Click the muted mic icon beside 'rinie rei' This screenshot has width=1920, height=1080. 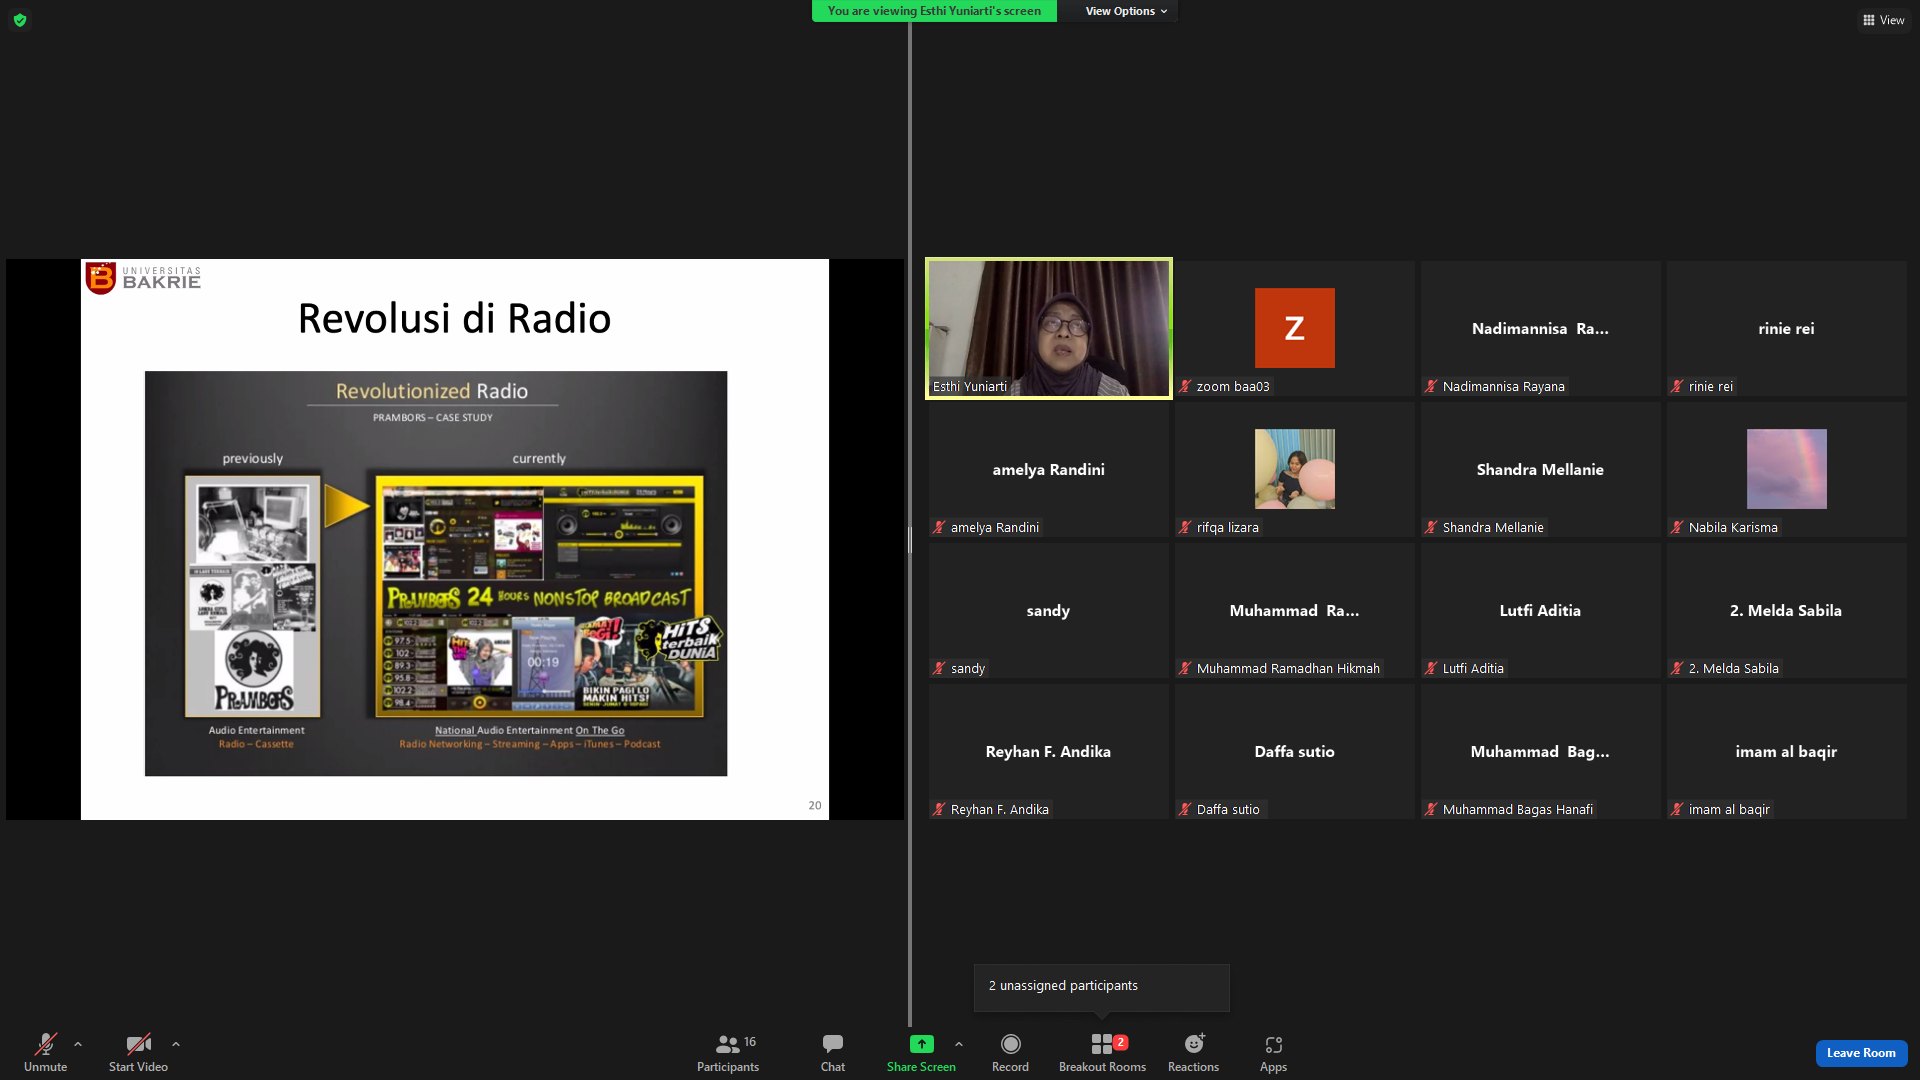[x=1677, y=387]
